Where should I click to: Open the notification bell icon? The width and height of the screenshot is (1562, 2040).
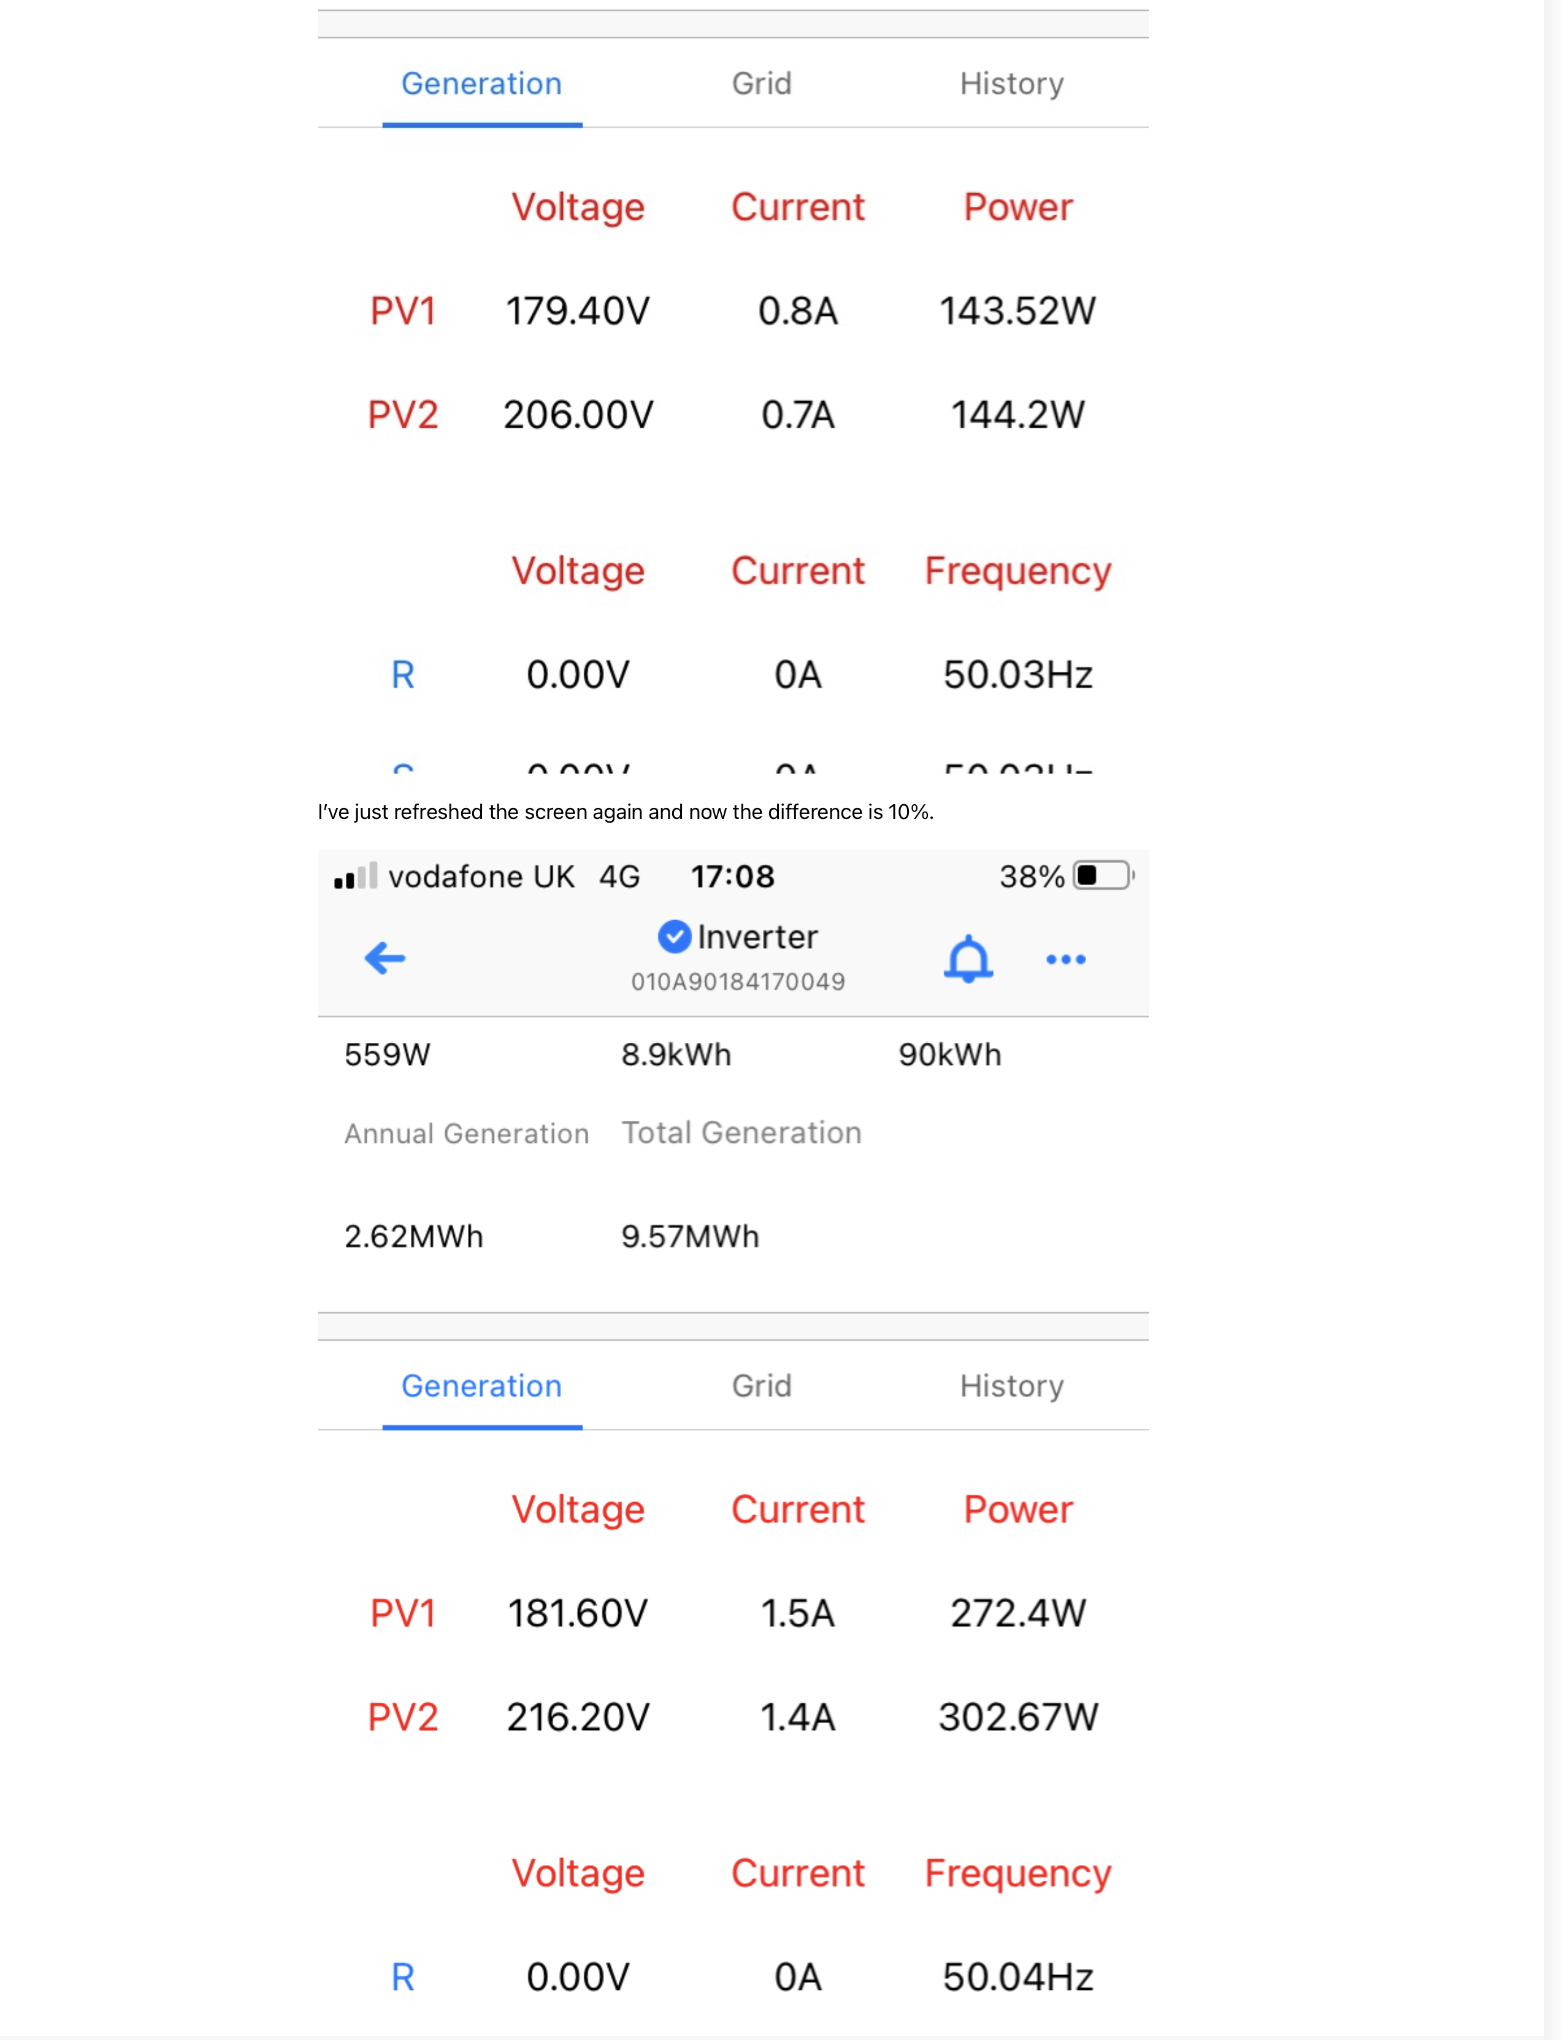968,959
